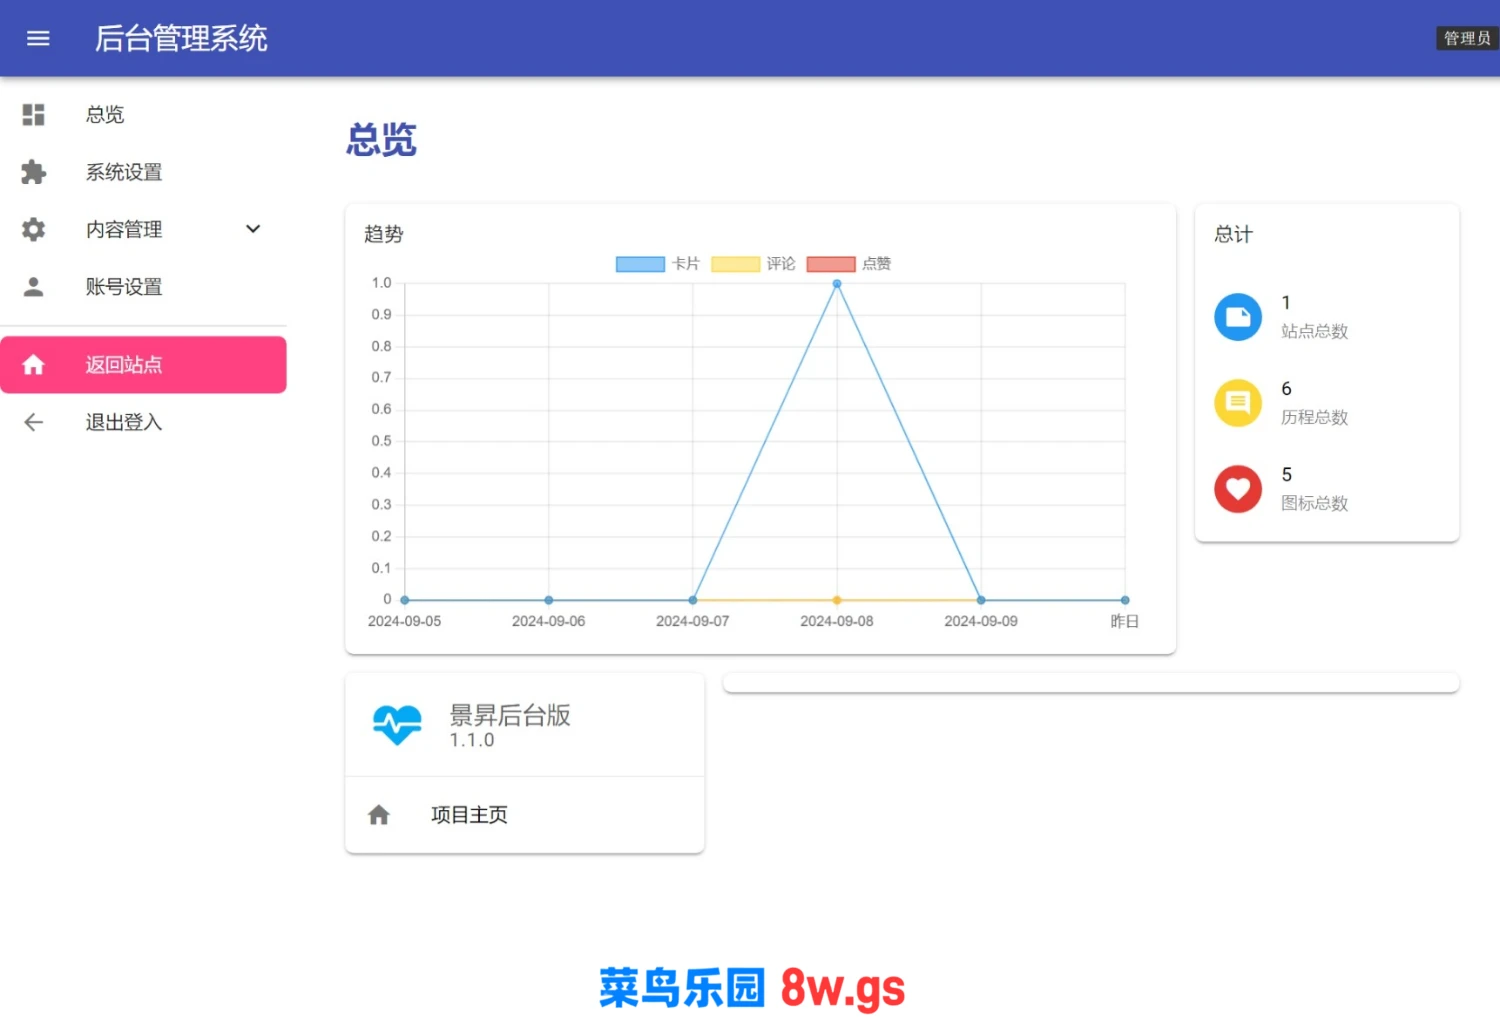This screenshot has height=1020, width=1500.
Task: Click the chart peak point at 2024-09-08
Action: pos(837,284)
